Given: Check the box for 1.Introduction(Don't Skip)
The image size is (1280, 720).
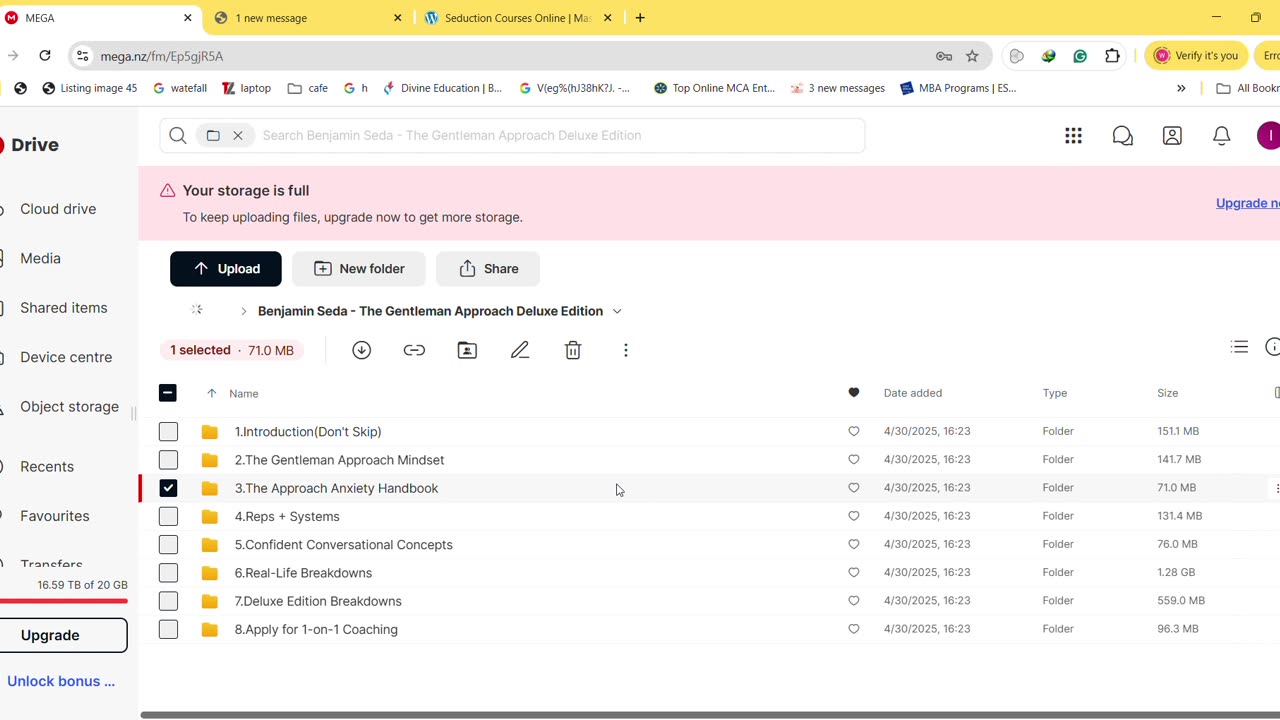Looking at the screenshot, I should 168,432.
